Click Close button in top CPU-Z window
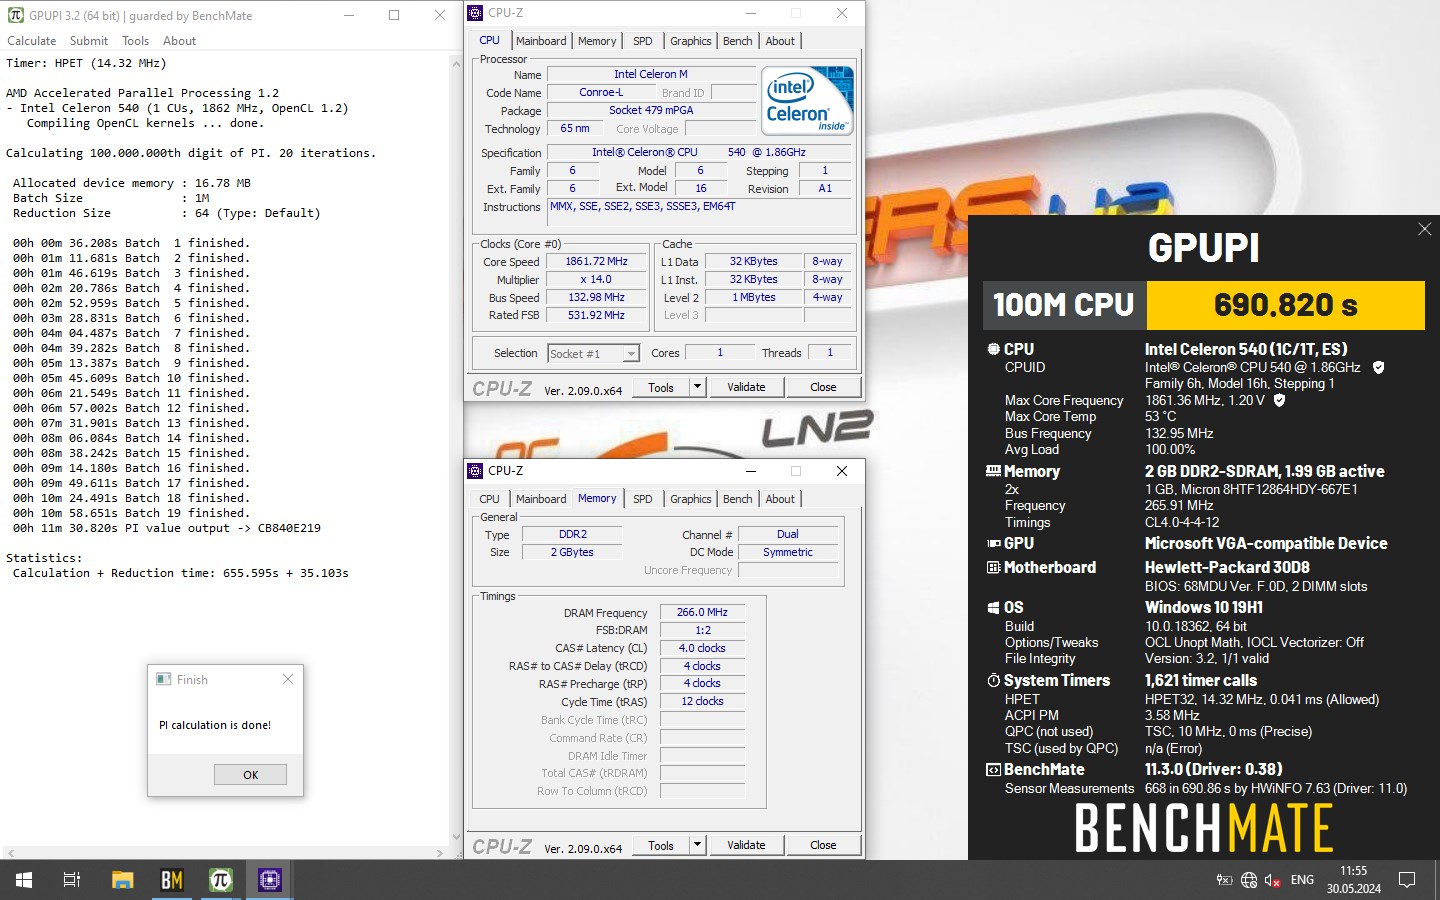The width and height of the screenshot is (1440, 900). (823, 387)
